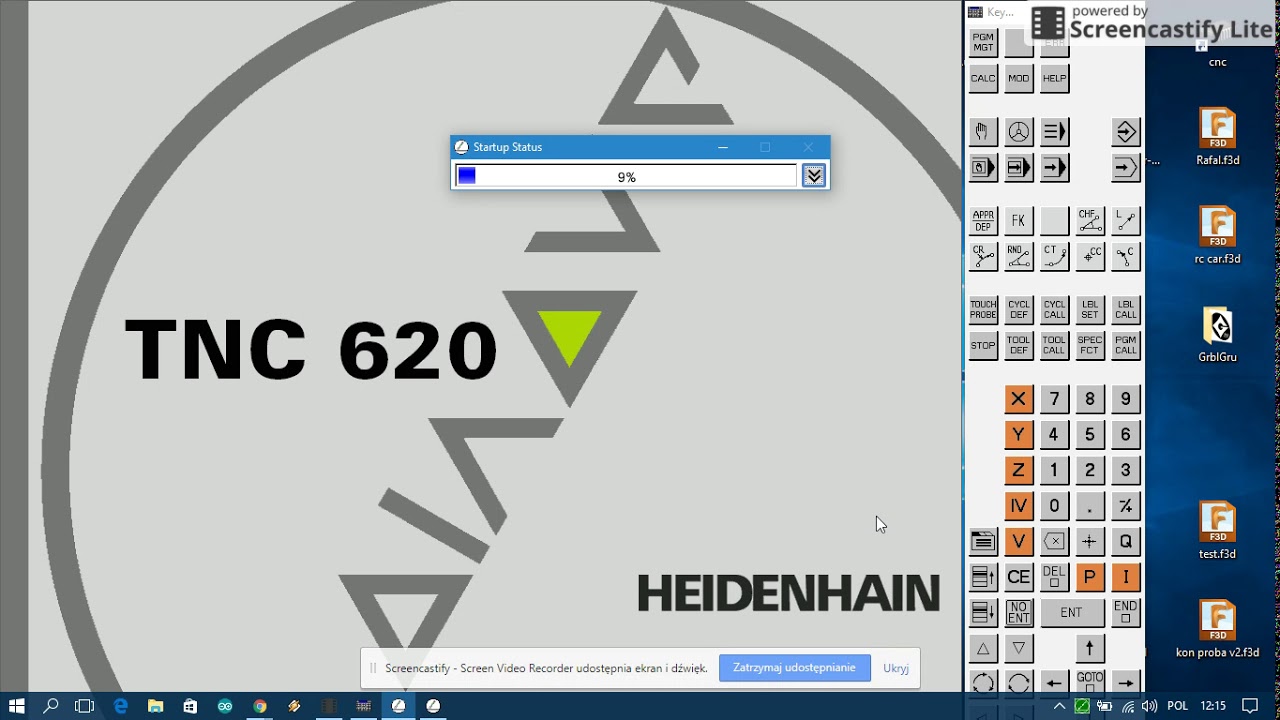Click the number 0 key
Viewport: 1280px width, 720px height.
tap(1054, 506)
